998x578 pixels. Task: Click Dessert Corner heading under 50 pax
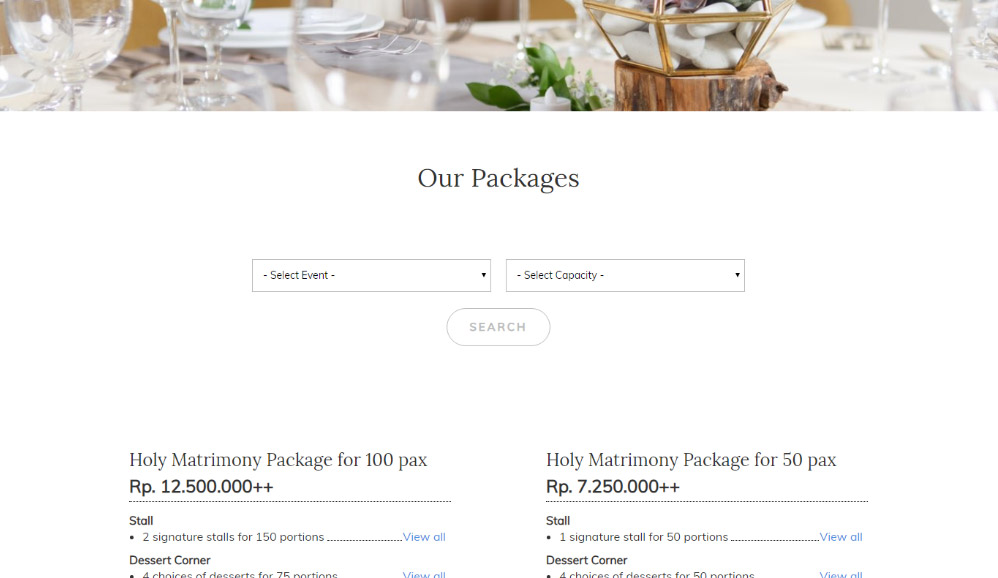587,560
